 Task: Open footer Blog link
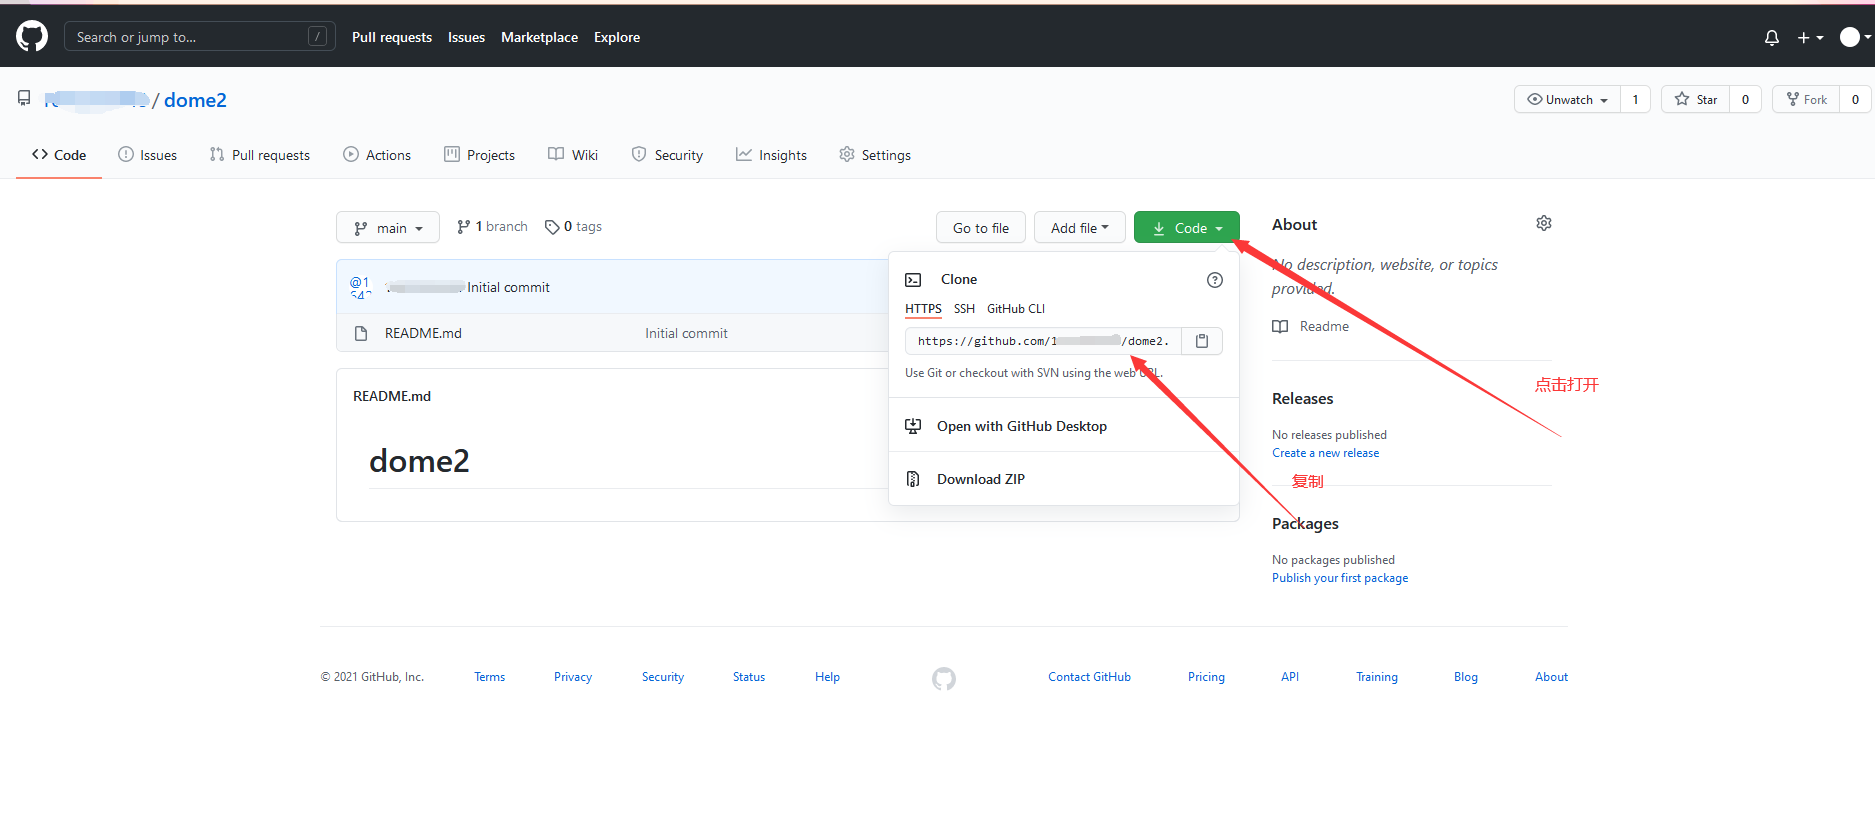pos(1466,677)
